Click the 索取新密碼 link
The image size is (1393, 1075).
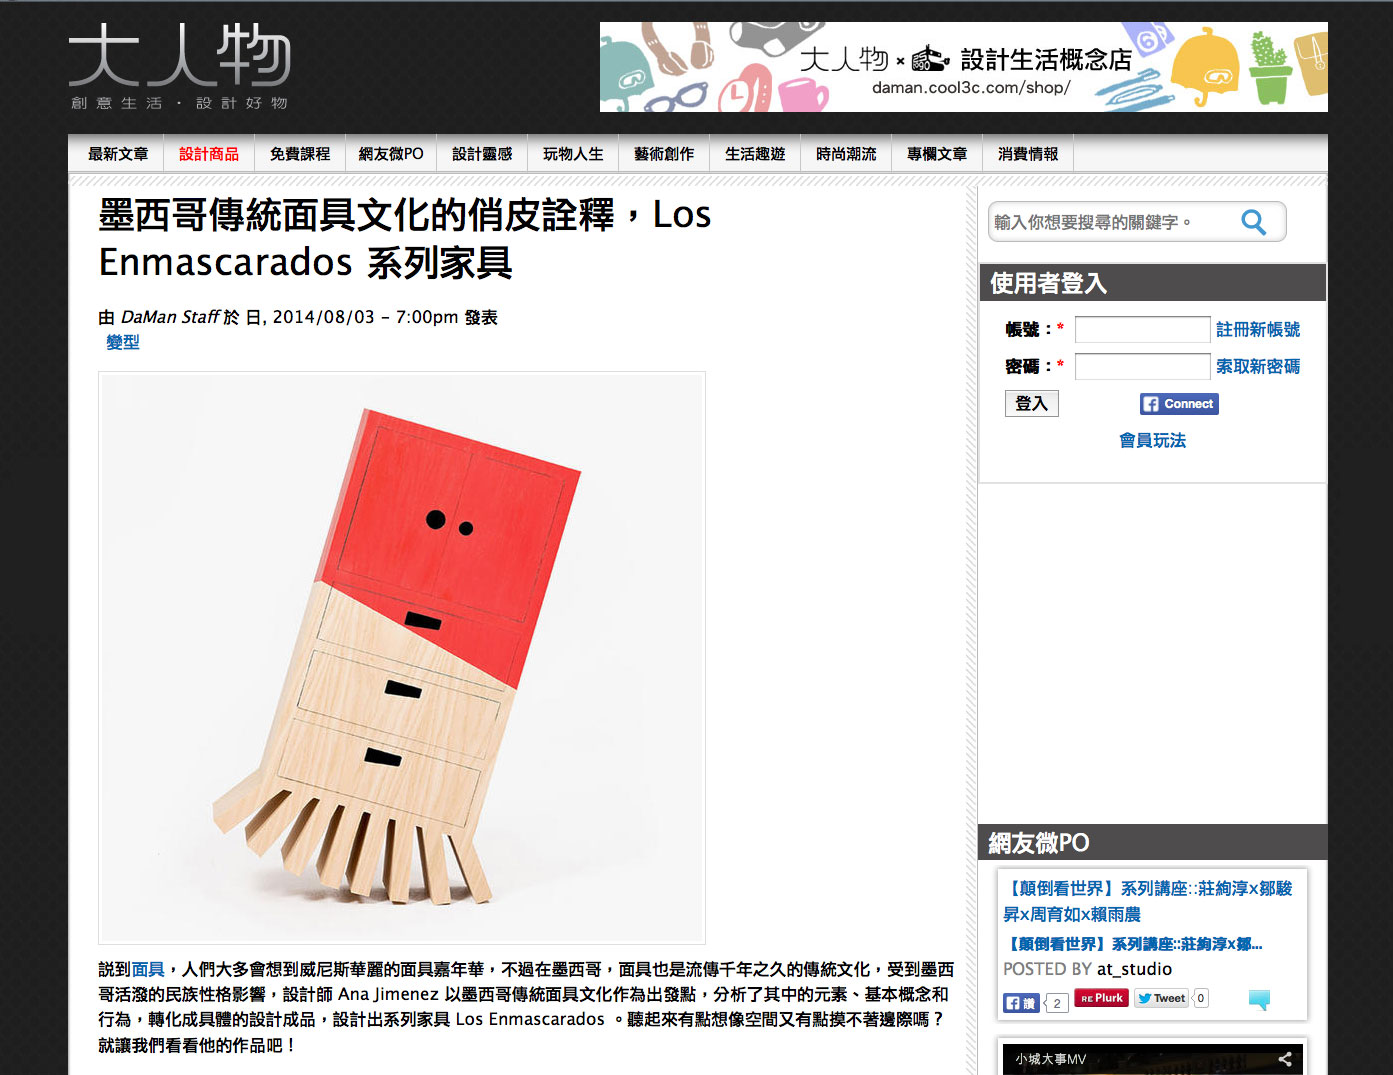tap(1258, 366)
